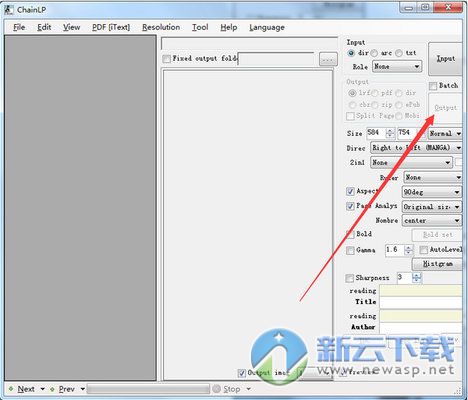Image resolution: width=468 pixels, height=400 pixels.
Task: Click the Size width field 584
Action: click(x=377, y=133)
